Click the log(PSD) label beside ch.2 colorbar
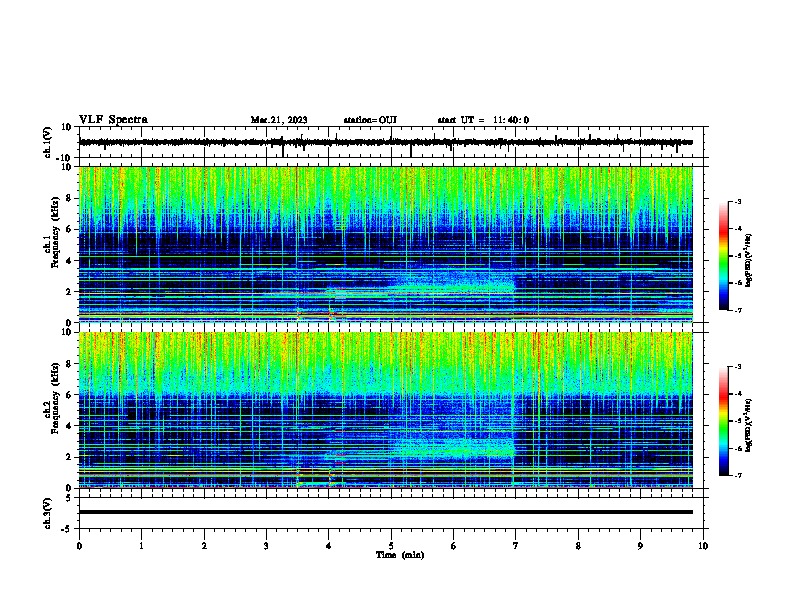 point(749,425)
